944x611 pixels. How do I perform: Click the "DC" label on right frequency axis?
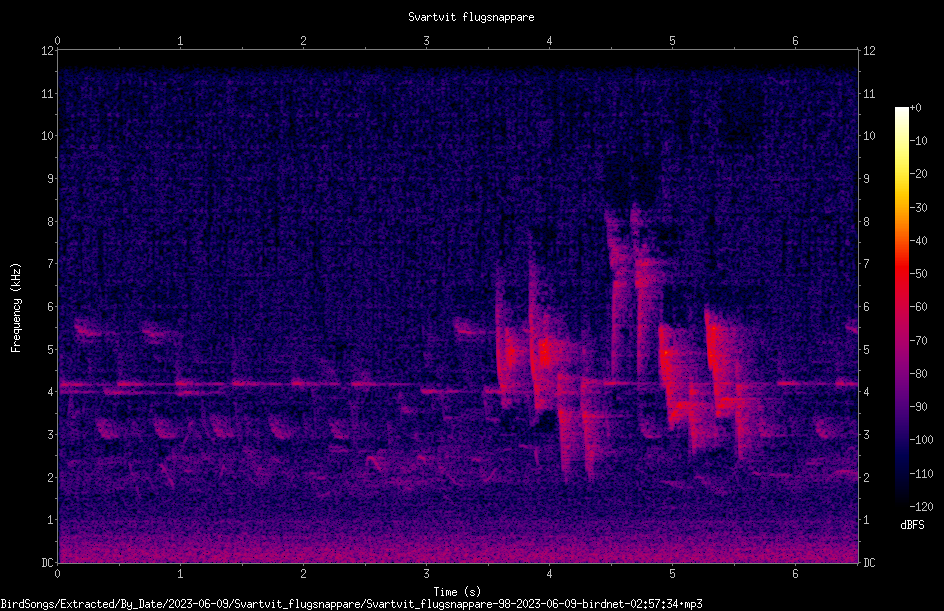click(869, 563)
